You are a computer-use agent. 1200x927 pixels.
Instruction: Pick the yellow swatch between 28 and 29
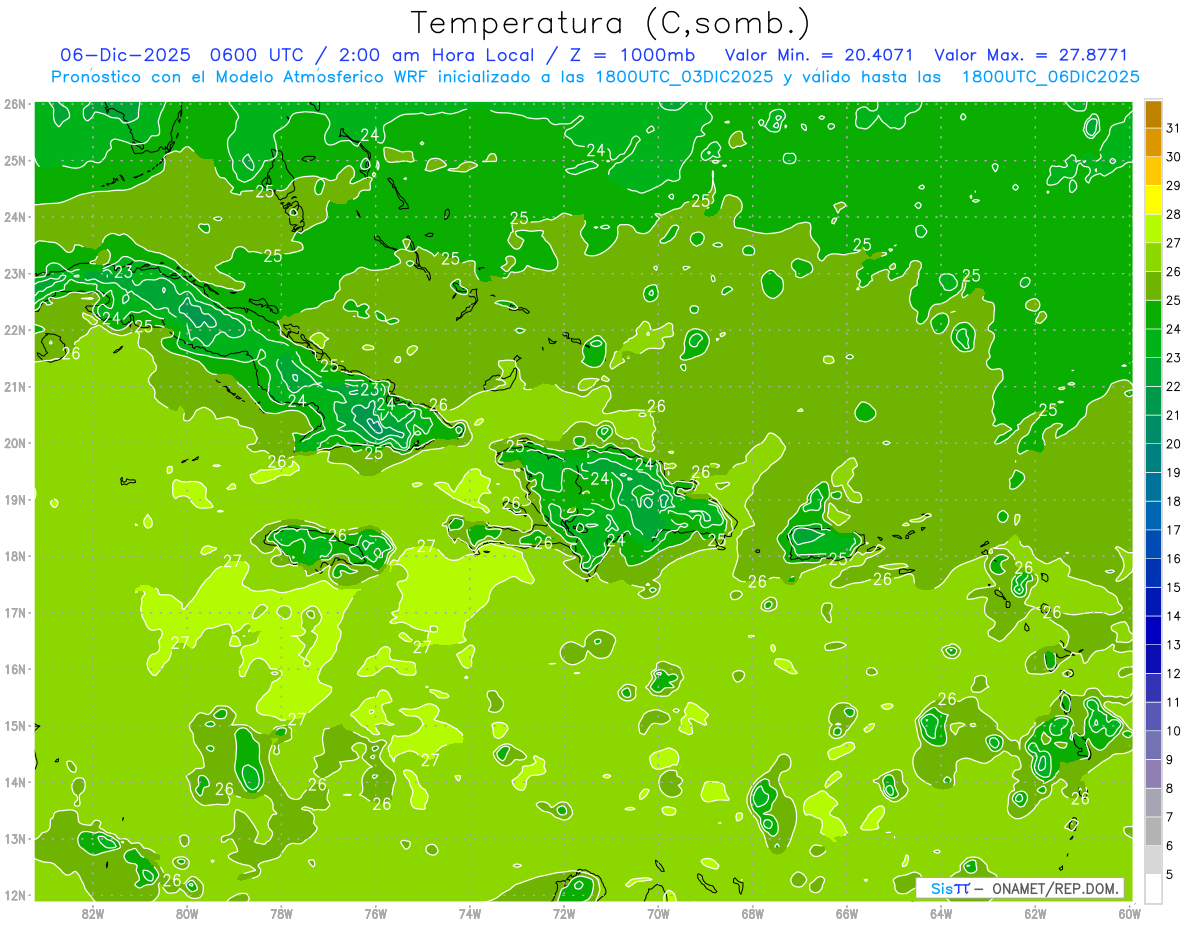1154,200
